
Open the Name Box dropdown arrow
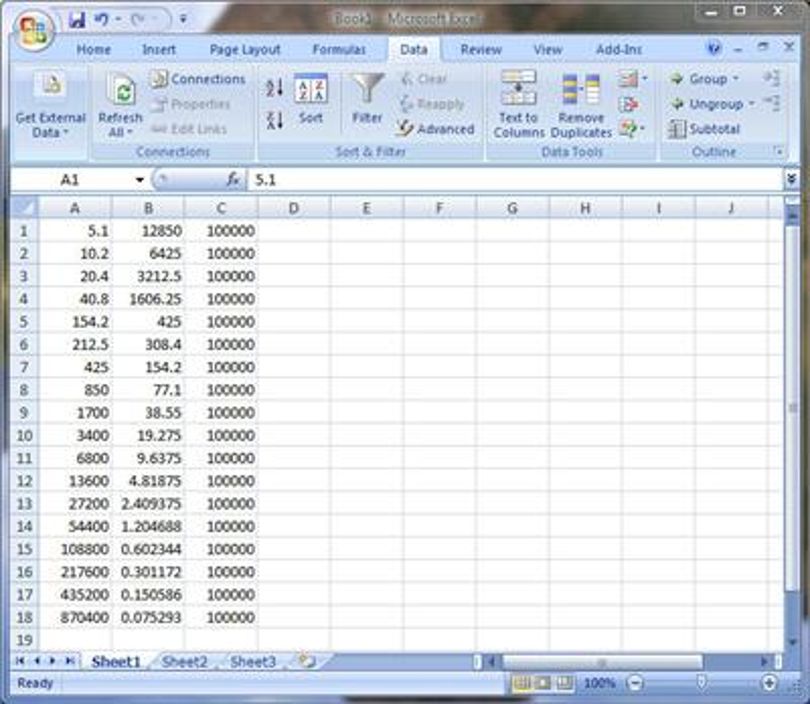tap(140, 180)
